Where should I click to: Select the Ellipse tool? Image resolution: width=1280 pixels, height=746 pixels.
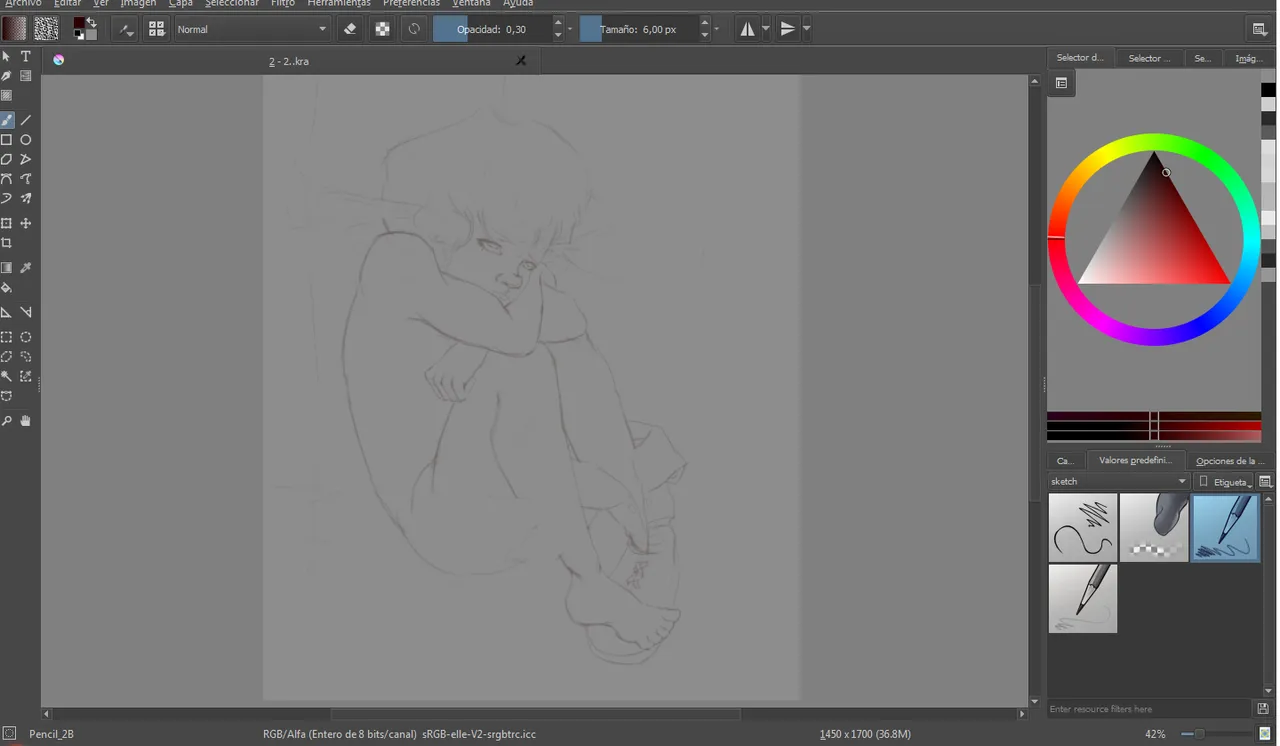coord(26,140)
